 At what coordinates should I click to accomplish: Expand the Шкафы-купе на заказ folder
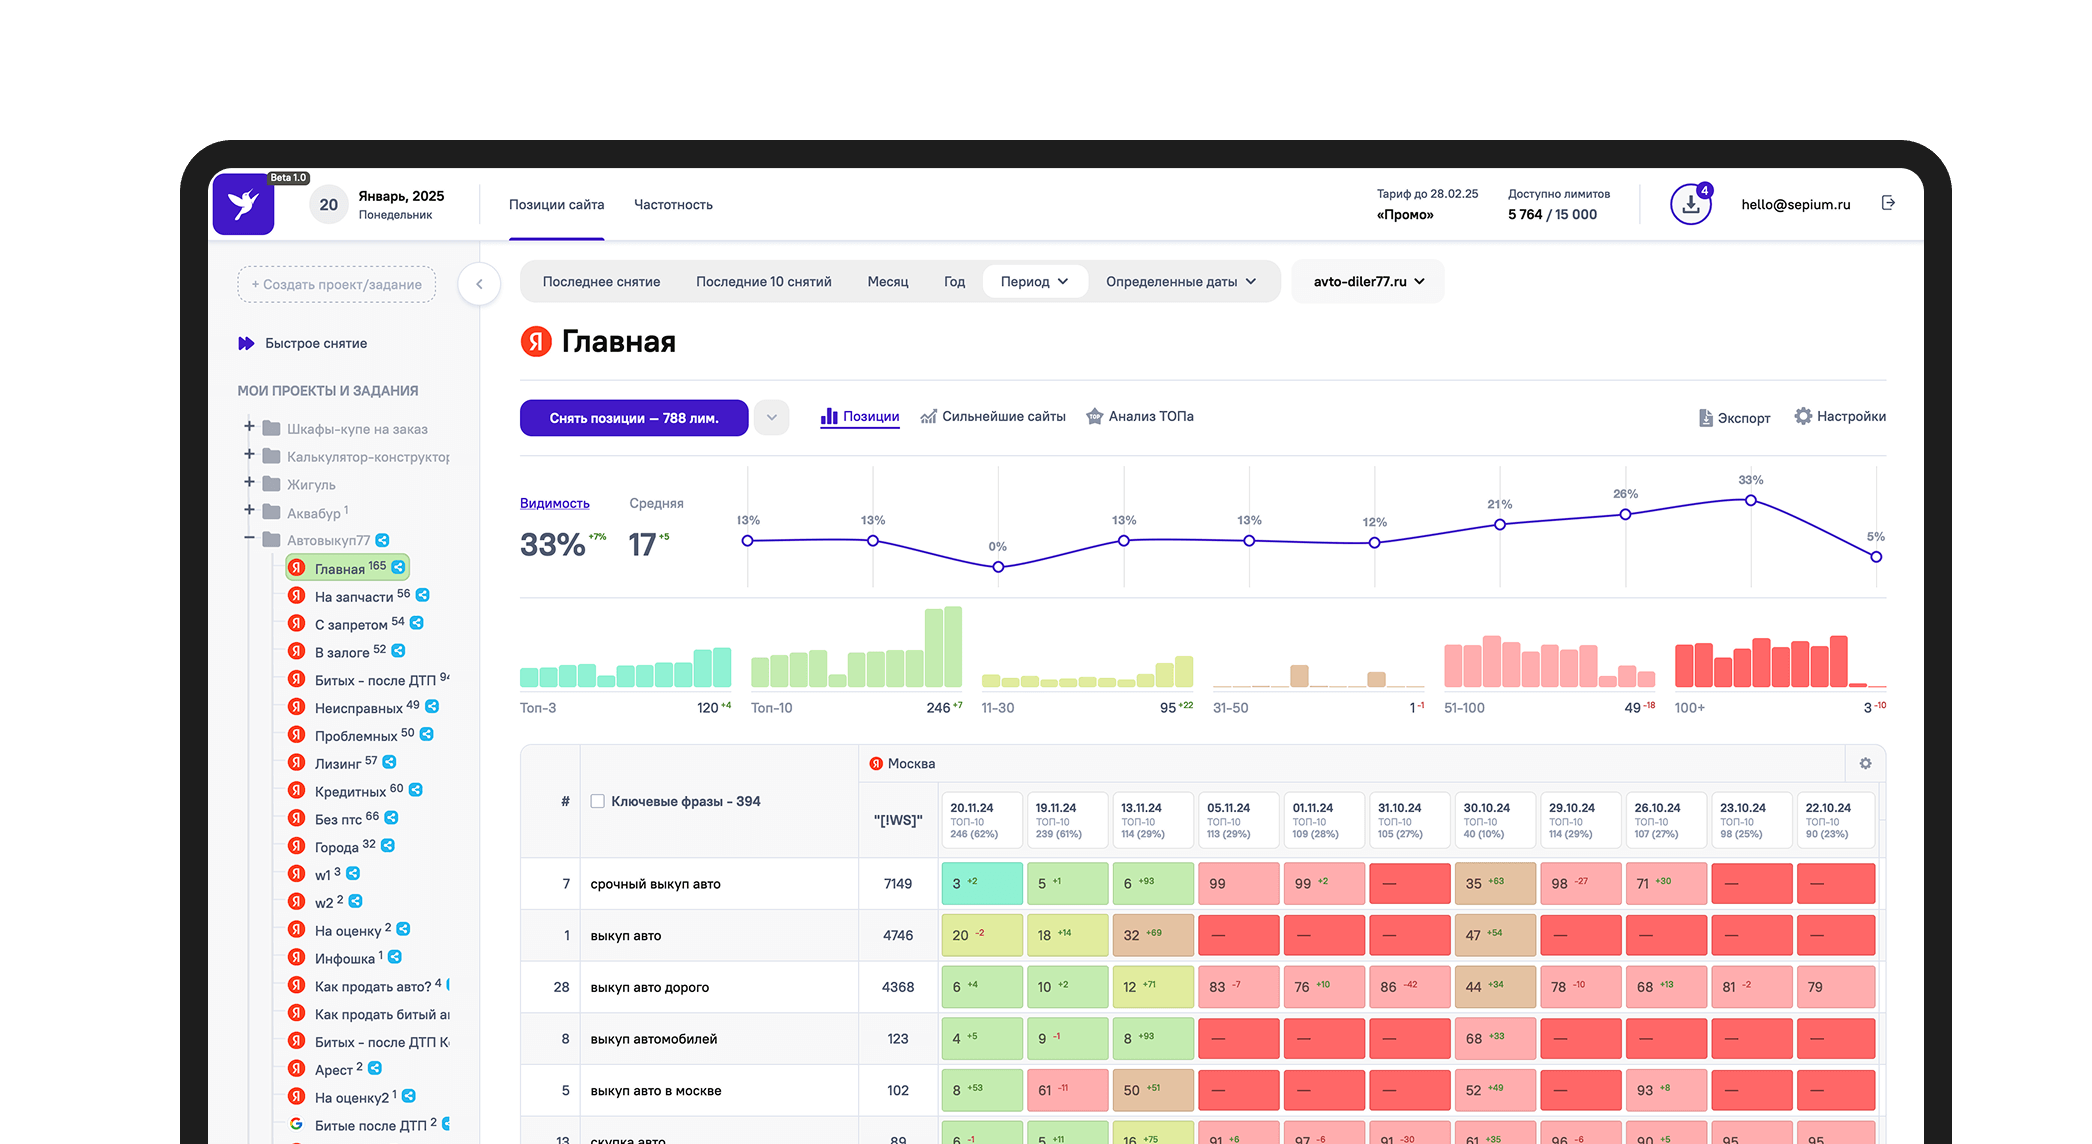[x=249, y=426]
